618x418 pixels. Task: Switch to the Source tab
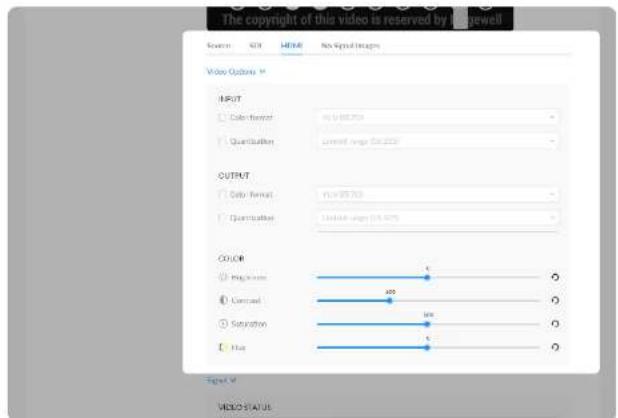(218, 46)
